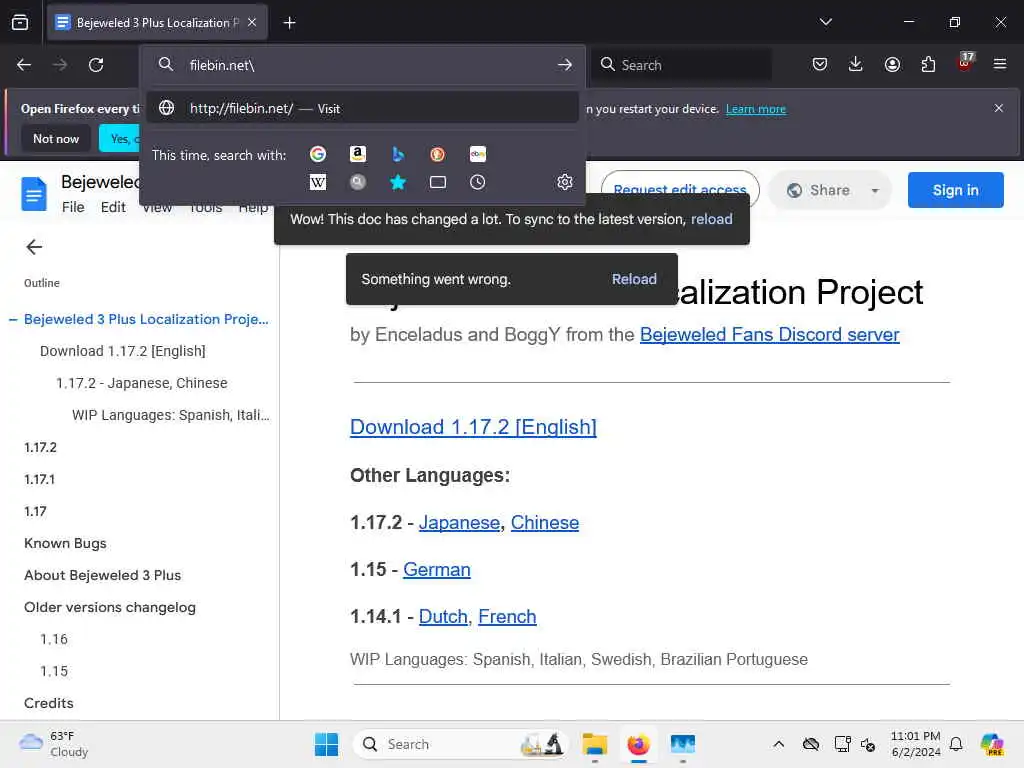Go back with the browser back arrow
This screenshot has width=1024, height=768.
[x=24, y=65]
